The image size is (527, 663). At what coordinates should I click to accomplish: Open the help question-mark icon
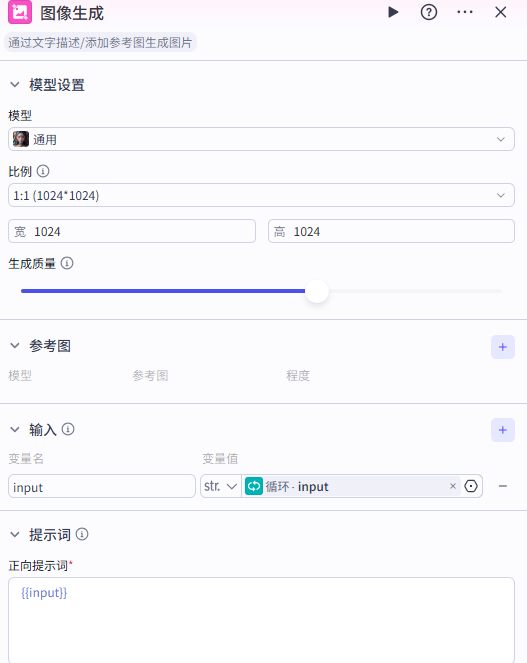[428, 12]
